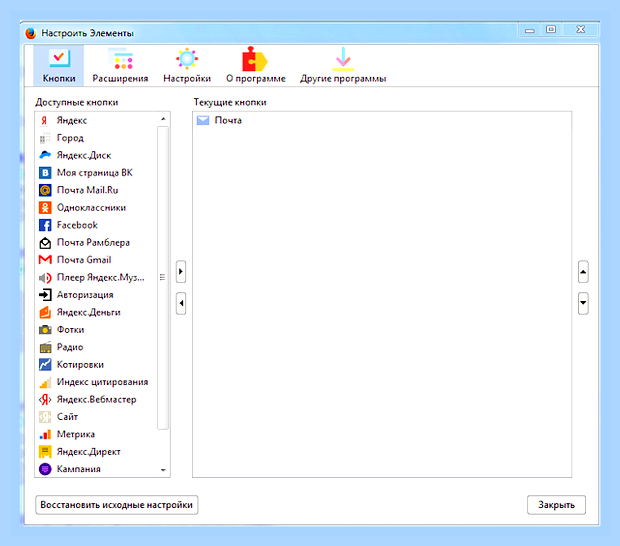620x546 pixels.
Task: Move current button up
Action: (x=583, y=272)
